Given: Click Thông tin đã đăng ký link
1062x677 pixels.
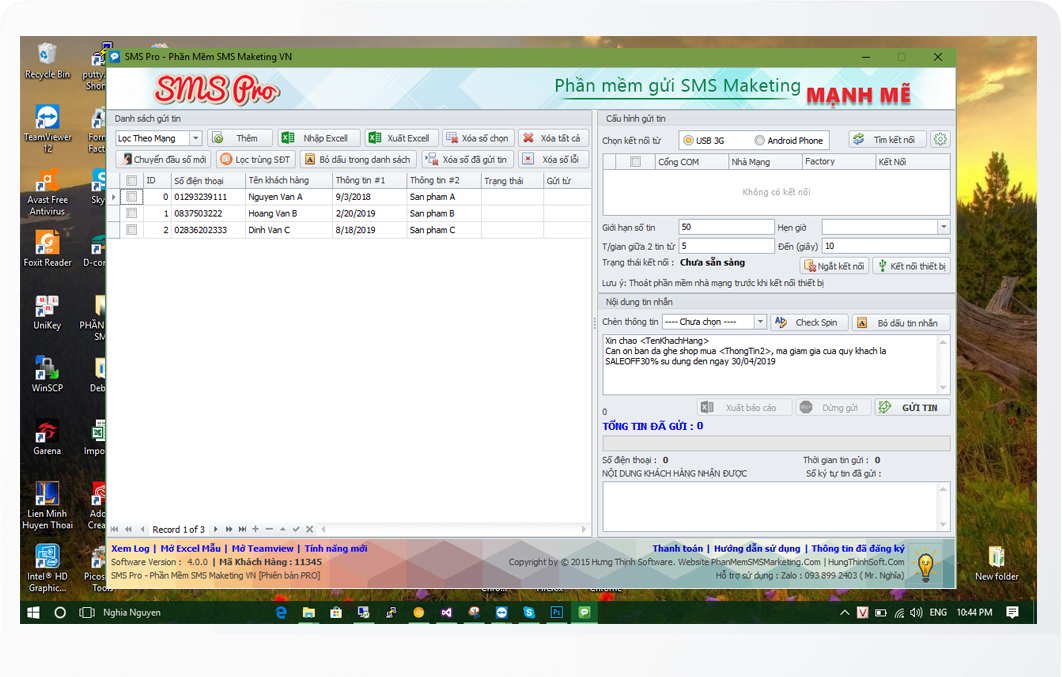Looking at the screenshot, I should 858,548.
